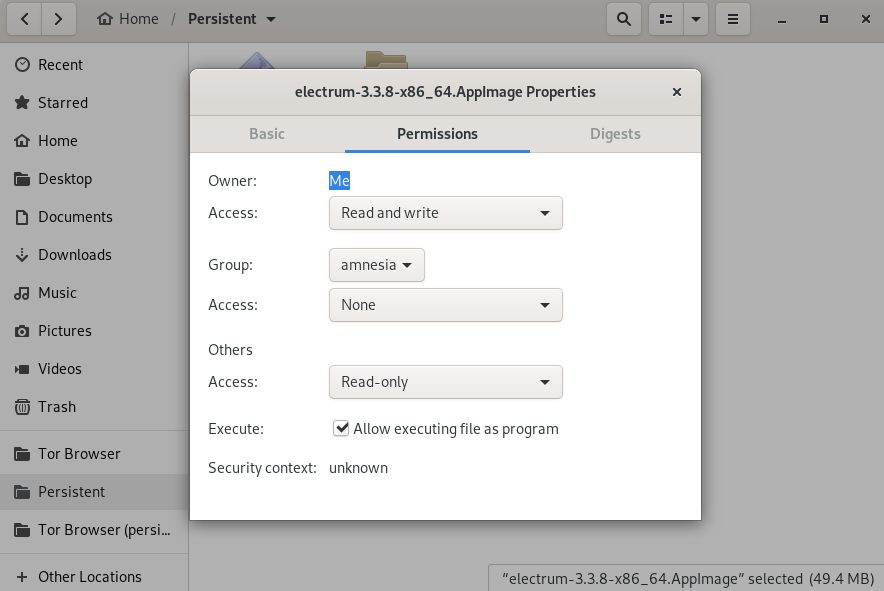The height and width of the screenshot is (591, 884).
Task: Go forward with the right arrow button
Action: (x=58, y=19)
